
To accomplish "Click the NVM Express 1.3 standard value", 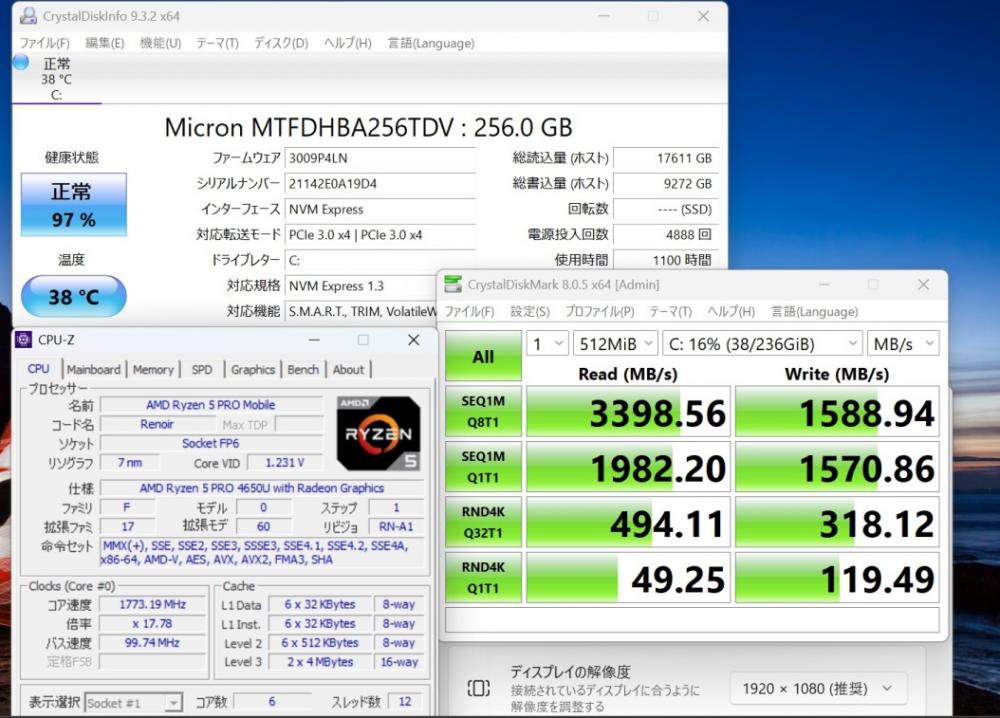I will (x=361, y=286).
